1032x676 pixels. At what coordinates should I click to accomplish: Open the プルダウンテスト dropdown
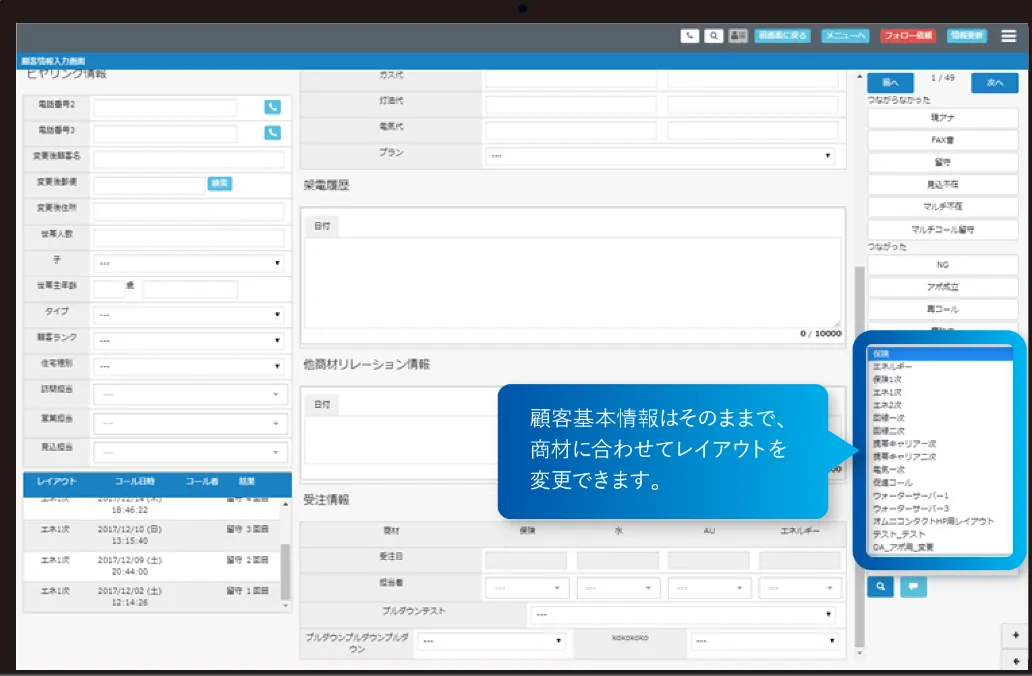pos(683,614)
